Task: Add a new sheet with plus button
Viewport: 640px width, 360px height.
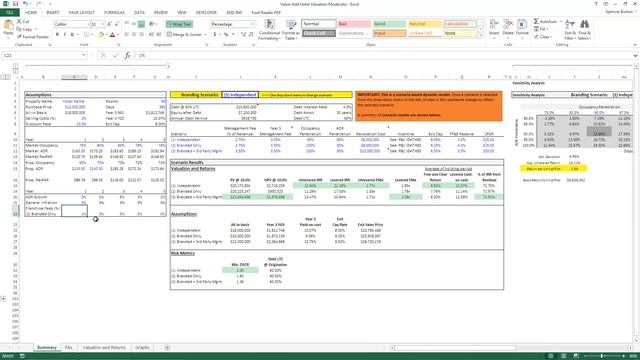Action: coord(167,347)
